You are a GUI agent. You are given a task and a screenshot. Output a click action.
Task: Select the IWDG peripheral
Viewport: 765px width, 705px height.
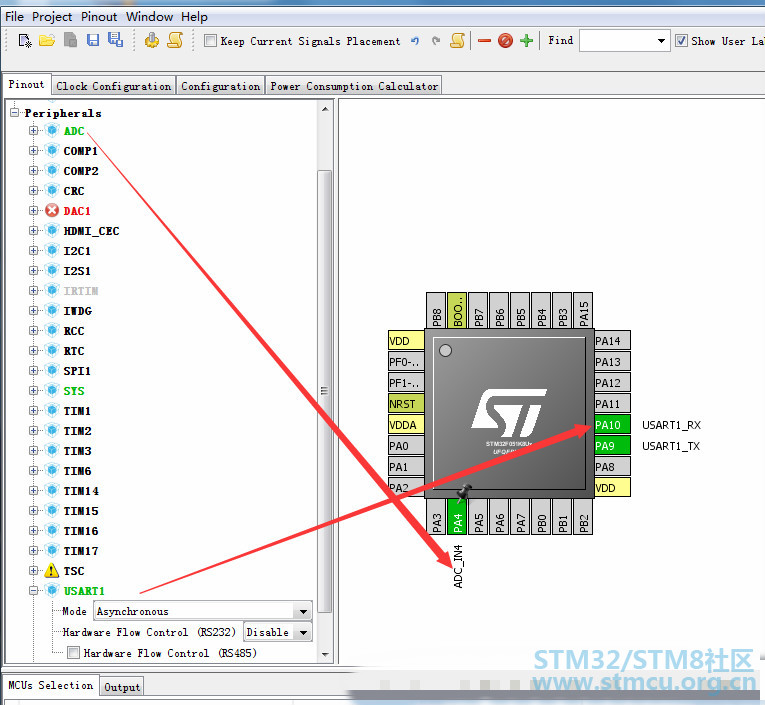(x=78, y=311)
